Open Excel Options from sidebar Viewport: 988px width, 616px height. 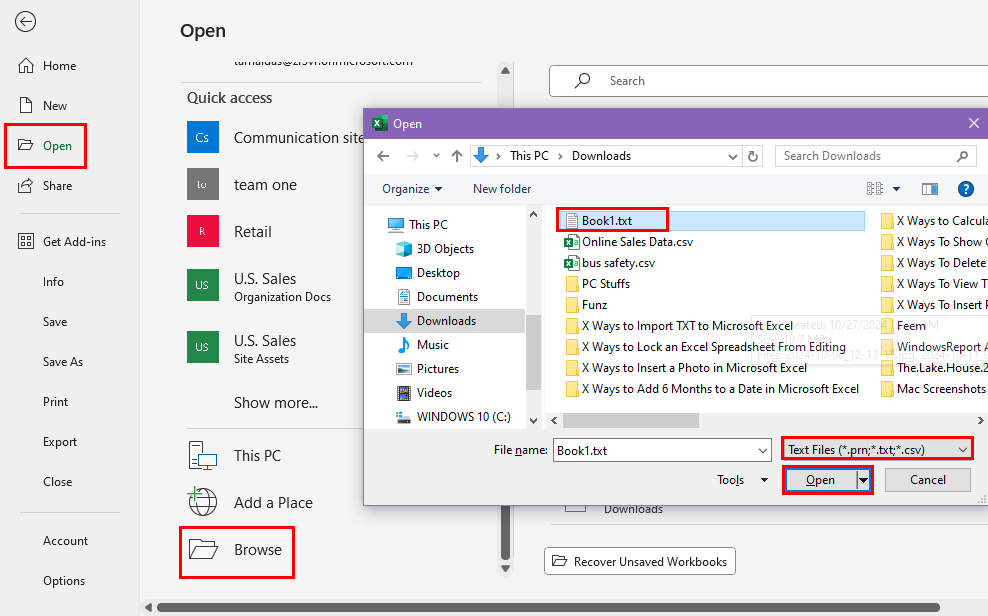64,581
